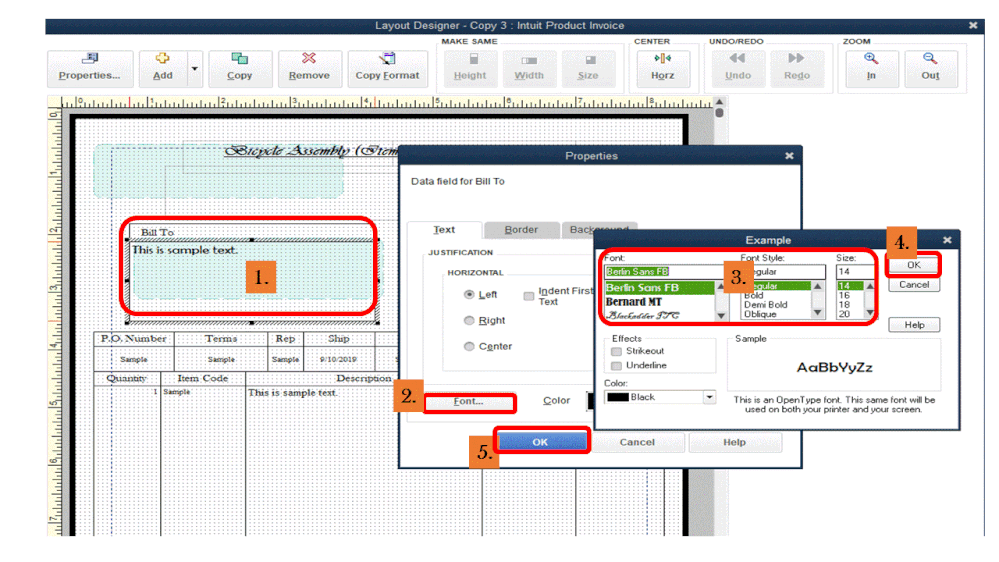
Task: Open the Properties toolbar button
Action: [90, 68]
